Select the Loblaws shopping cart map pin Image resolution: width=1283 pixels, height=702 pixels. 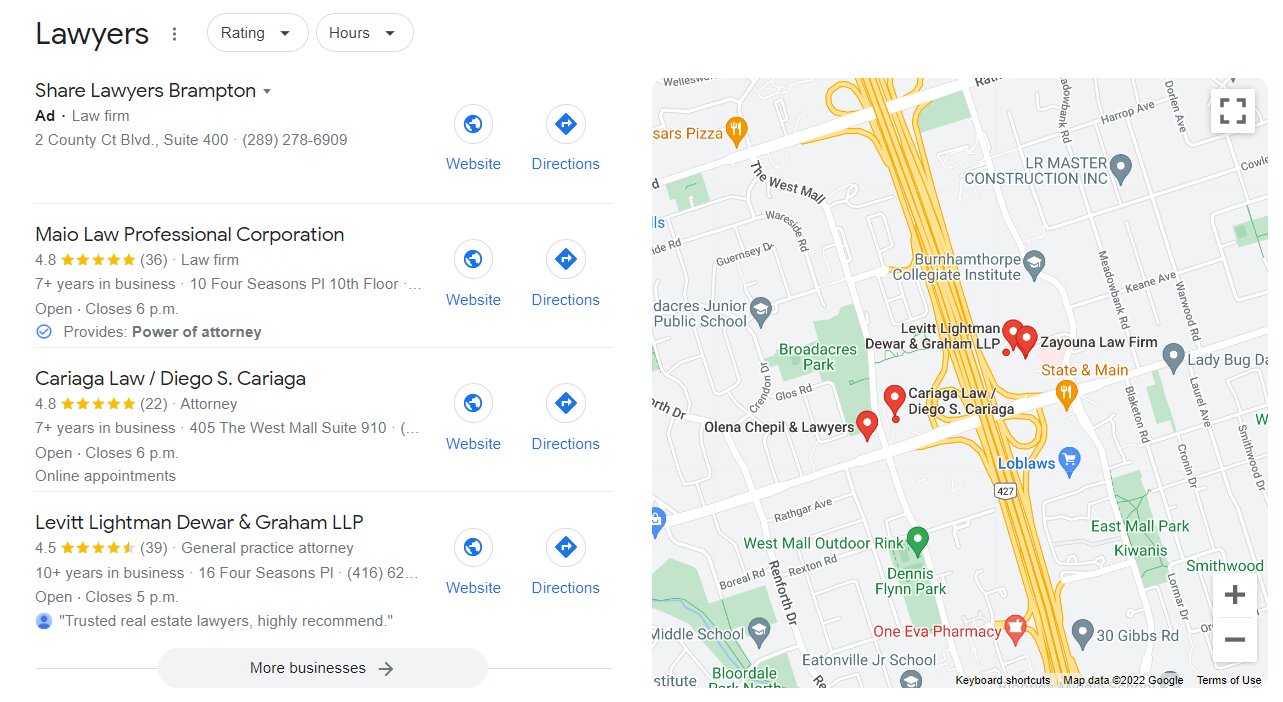[1069, 461]
